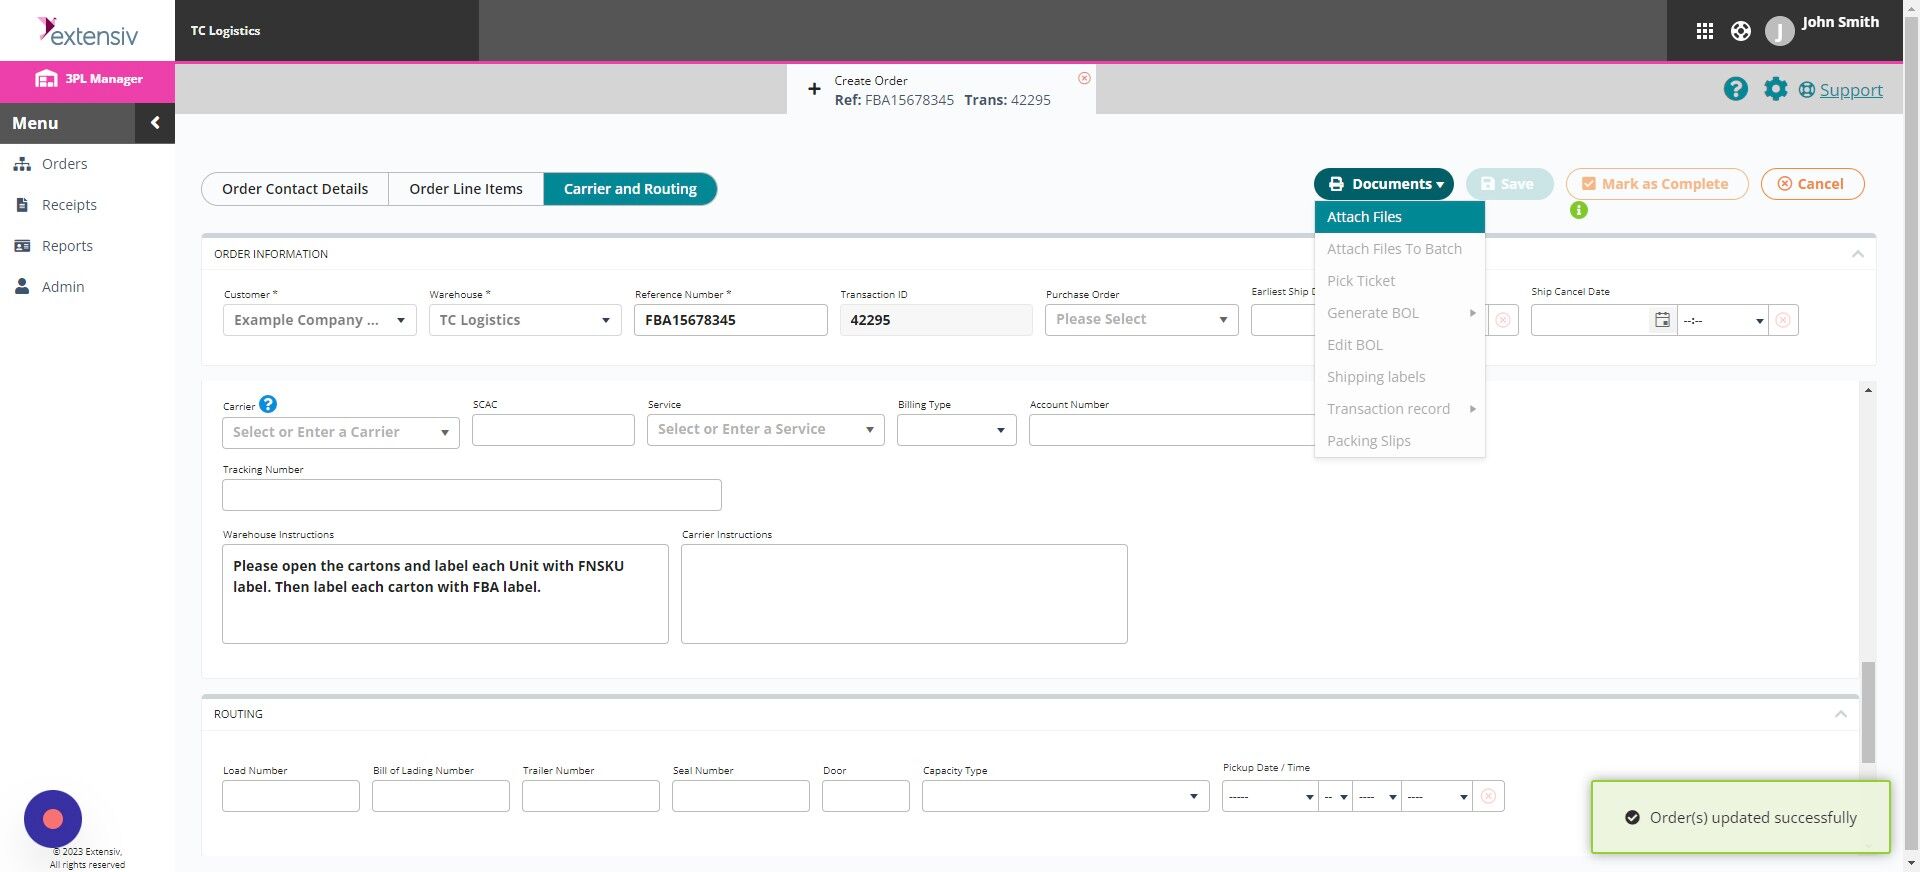Open the Customer dropdown

(x=320, y=320)
